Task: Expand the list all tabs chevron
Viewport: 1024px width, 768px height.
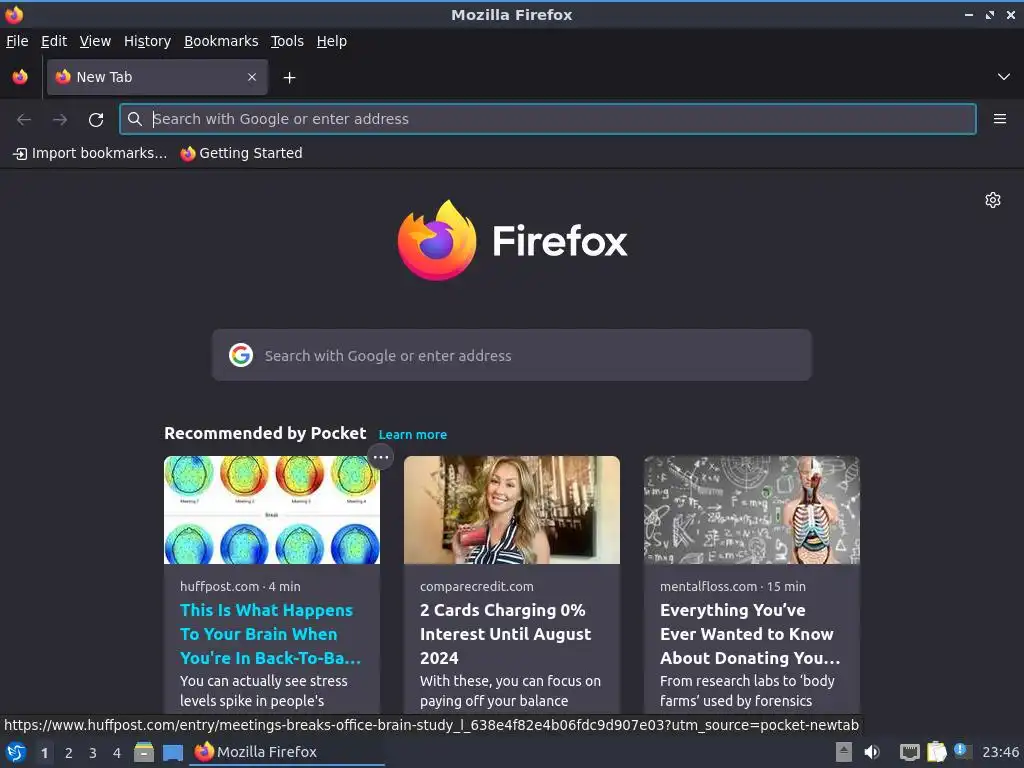Action: (x=1003, y=77)
